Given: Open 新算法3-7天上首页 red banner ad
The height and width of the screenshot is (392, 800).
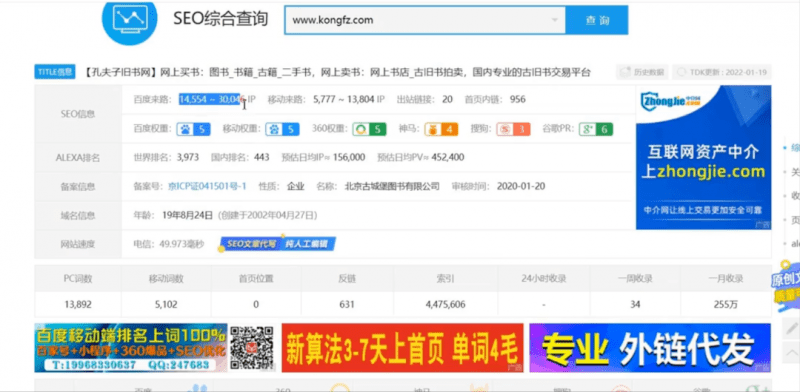Looking at the screenshot, I should pyautogui.click(x=403, y=348).
